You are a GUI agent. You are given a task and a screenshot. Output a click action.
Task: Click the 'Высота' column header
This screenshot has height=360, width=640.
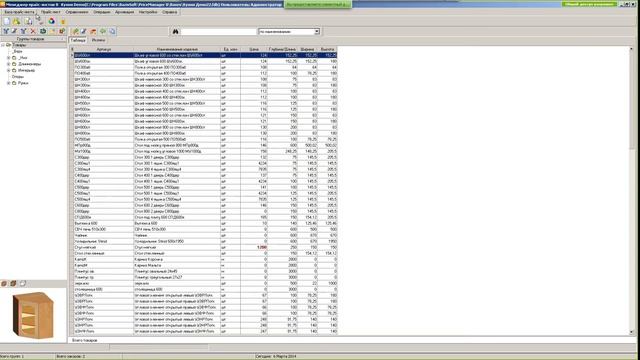[x=327, y=49]
